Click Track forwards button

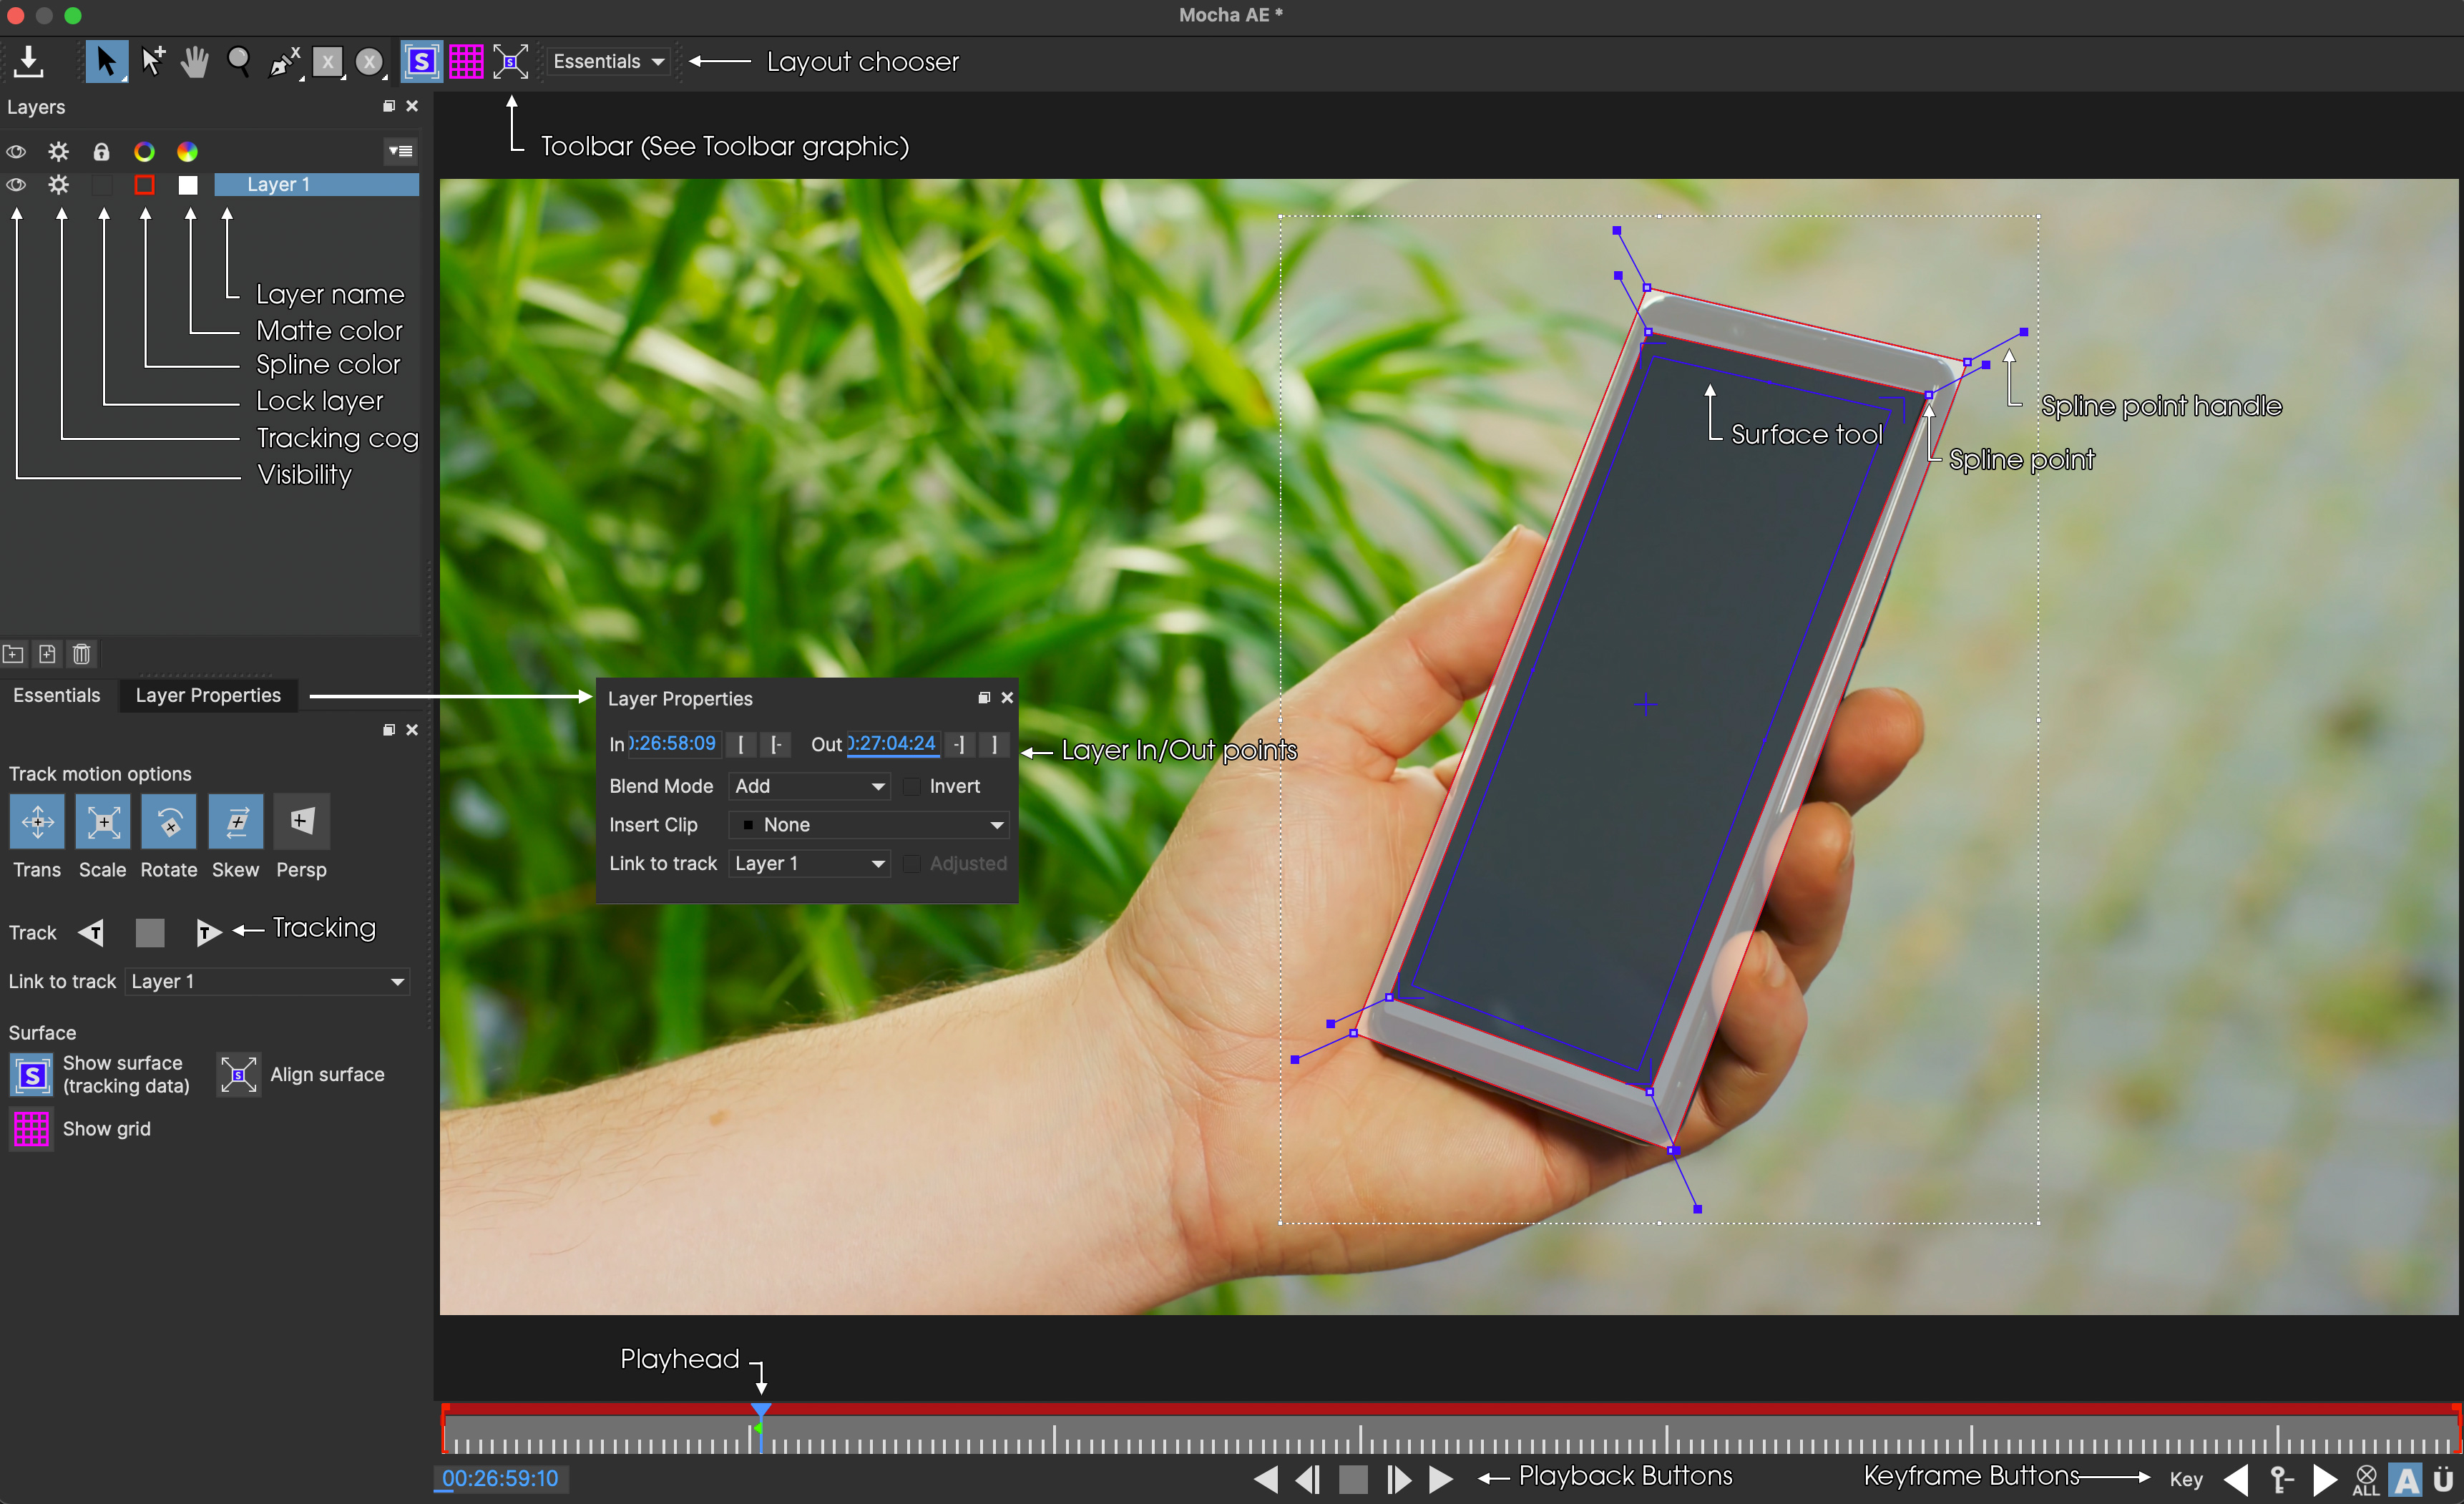[x=208, y=933]
